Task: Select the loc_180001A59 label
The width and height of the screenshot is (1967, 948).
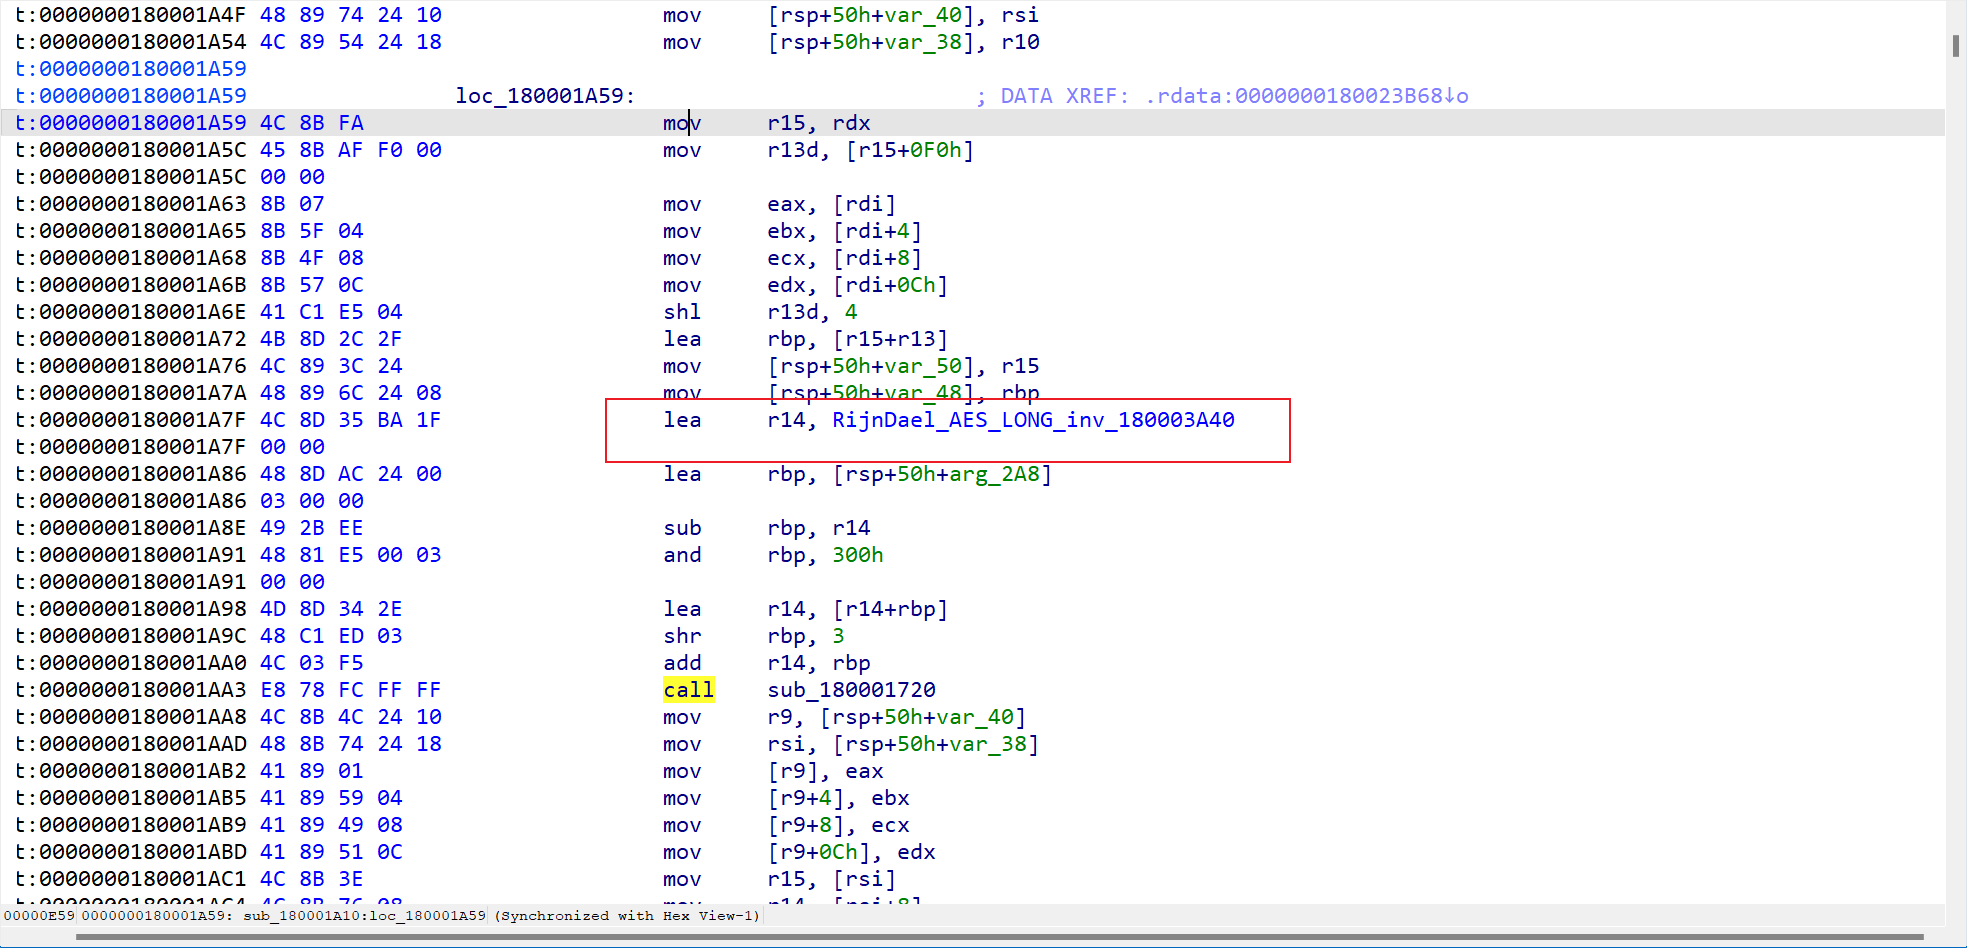Action: (544, 96)
